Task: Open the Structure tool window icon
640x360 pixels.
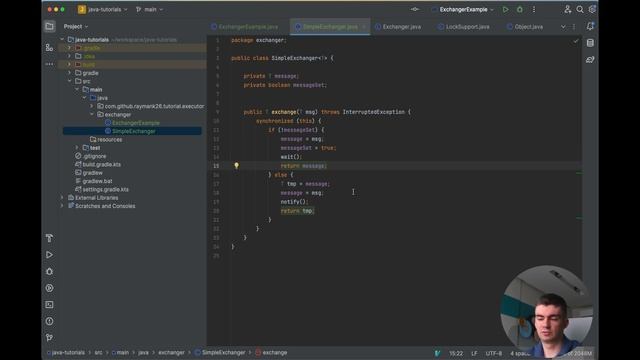Action: [x=49, y=48]
